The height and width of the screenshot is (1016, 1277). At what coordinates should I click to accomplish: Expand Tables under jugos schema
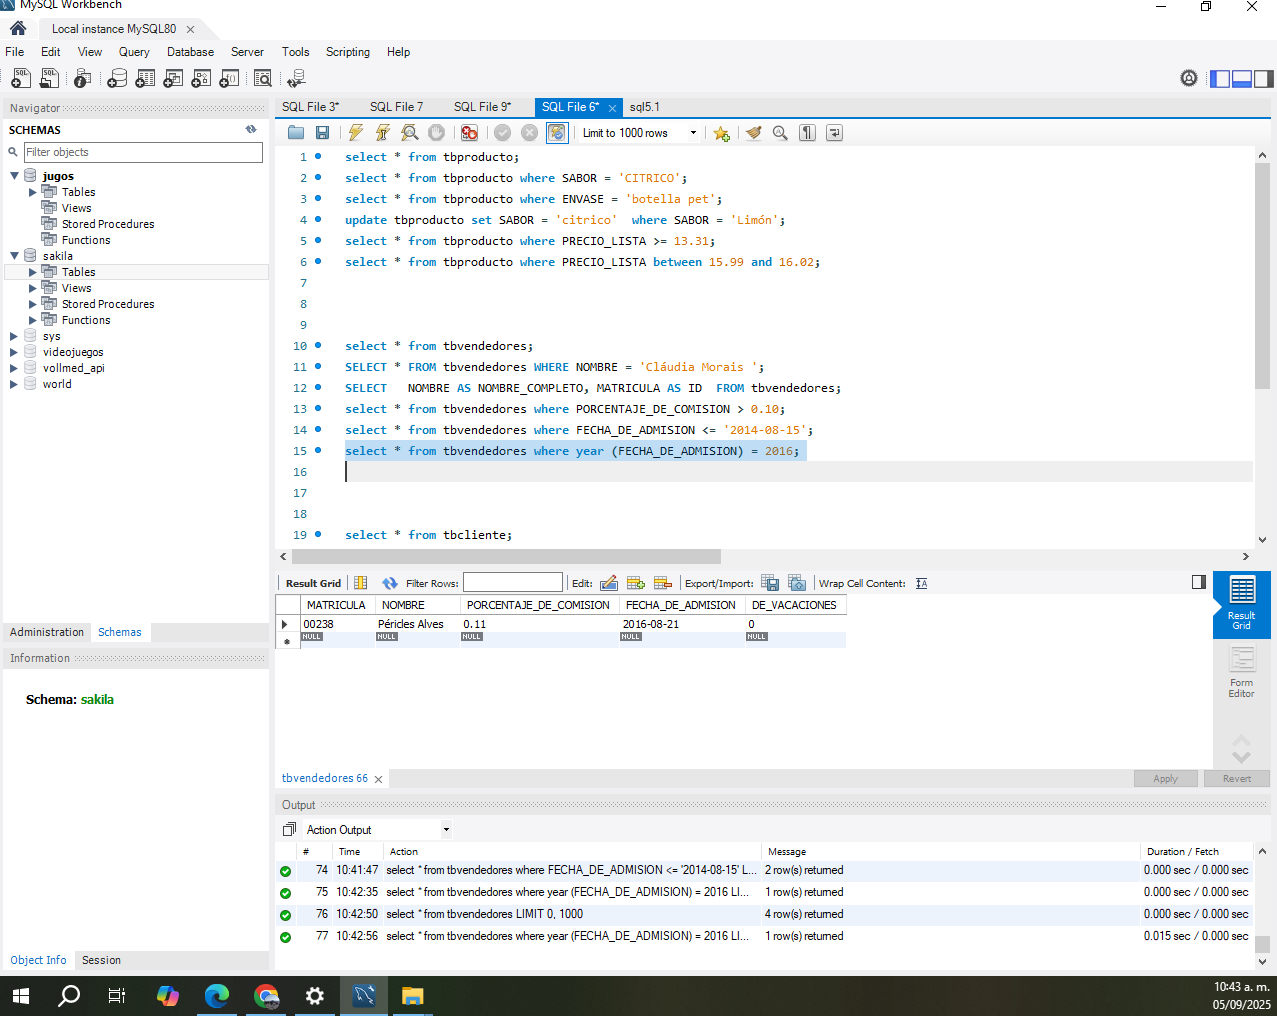point(32,192)
